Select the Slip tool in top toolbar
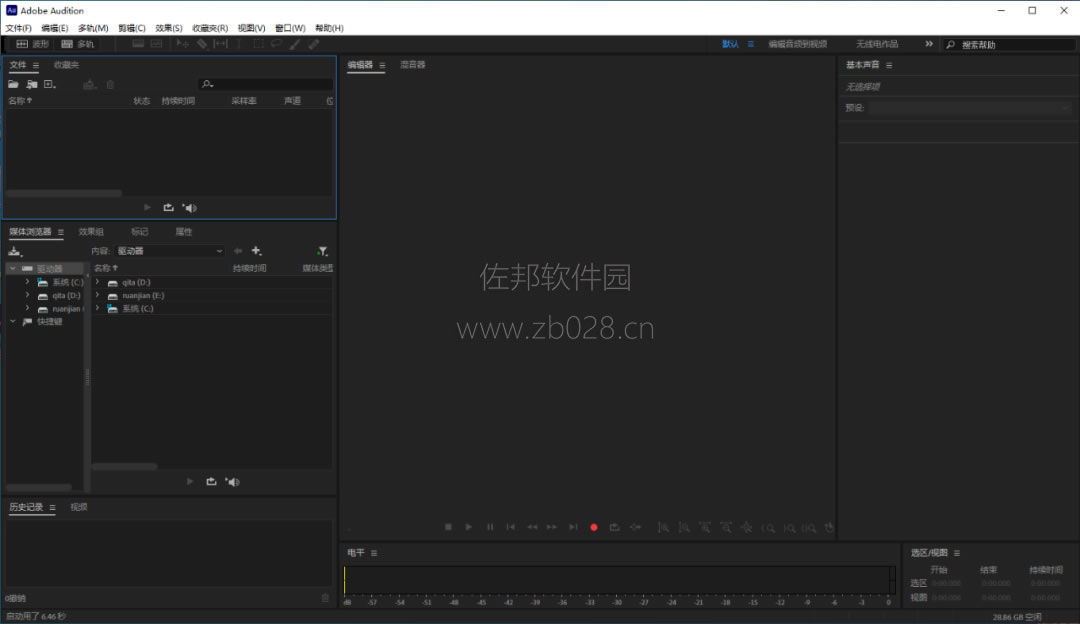1080x624 pixels. click(220, 44)
